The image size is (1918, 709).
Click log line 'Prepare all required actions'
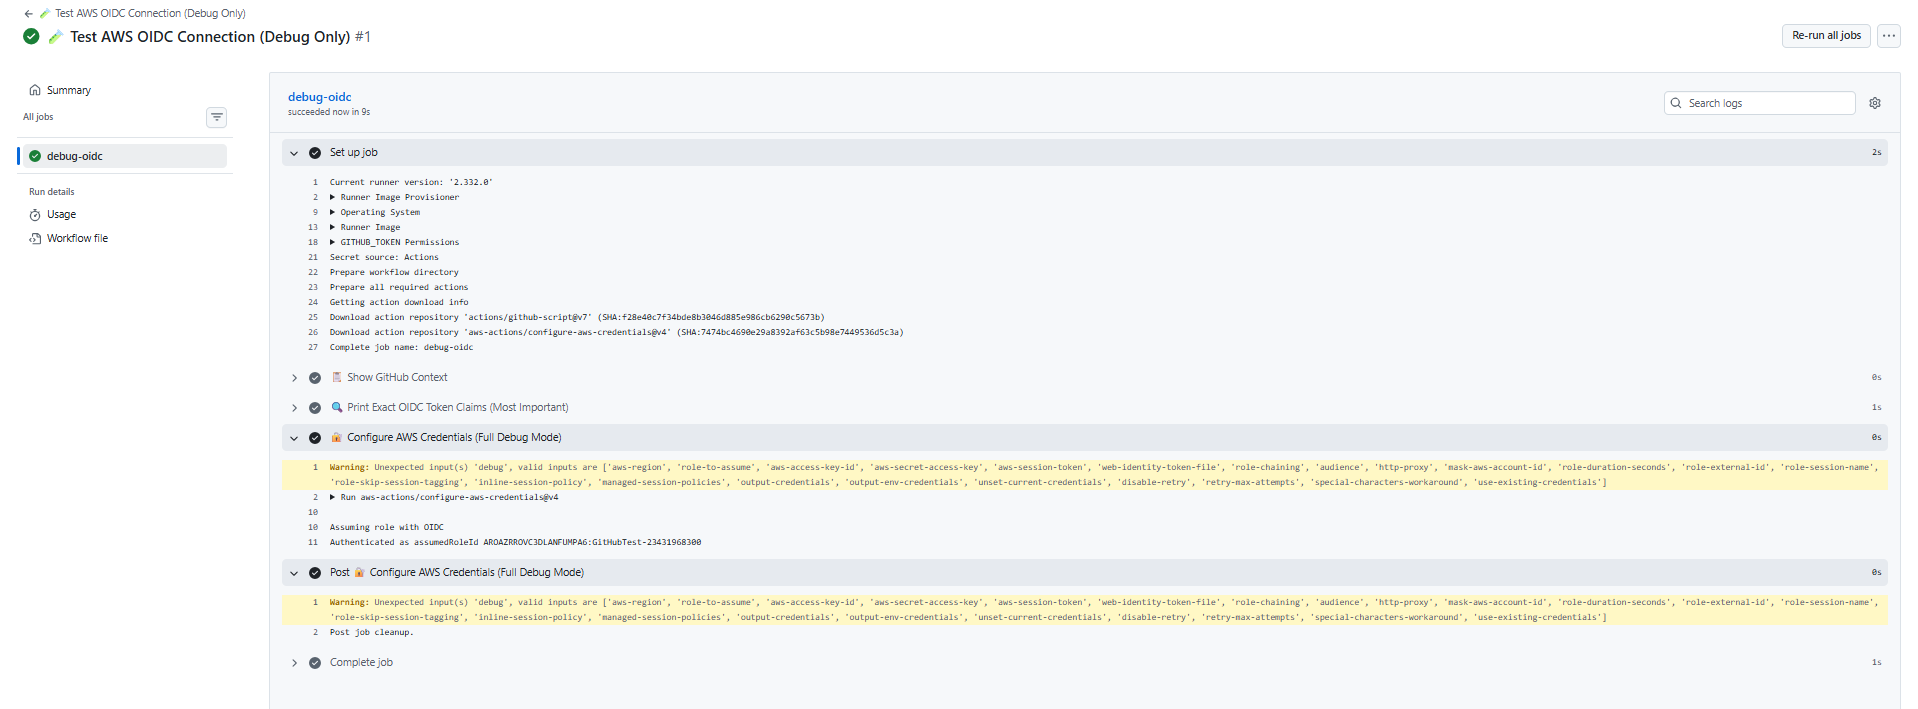[399, 287]
